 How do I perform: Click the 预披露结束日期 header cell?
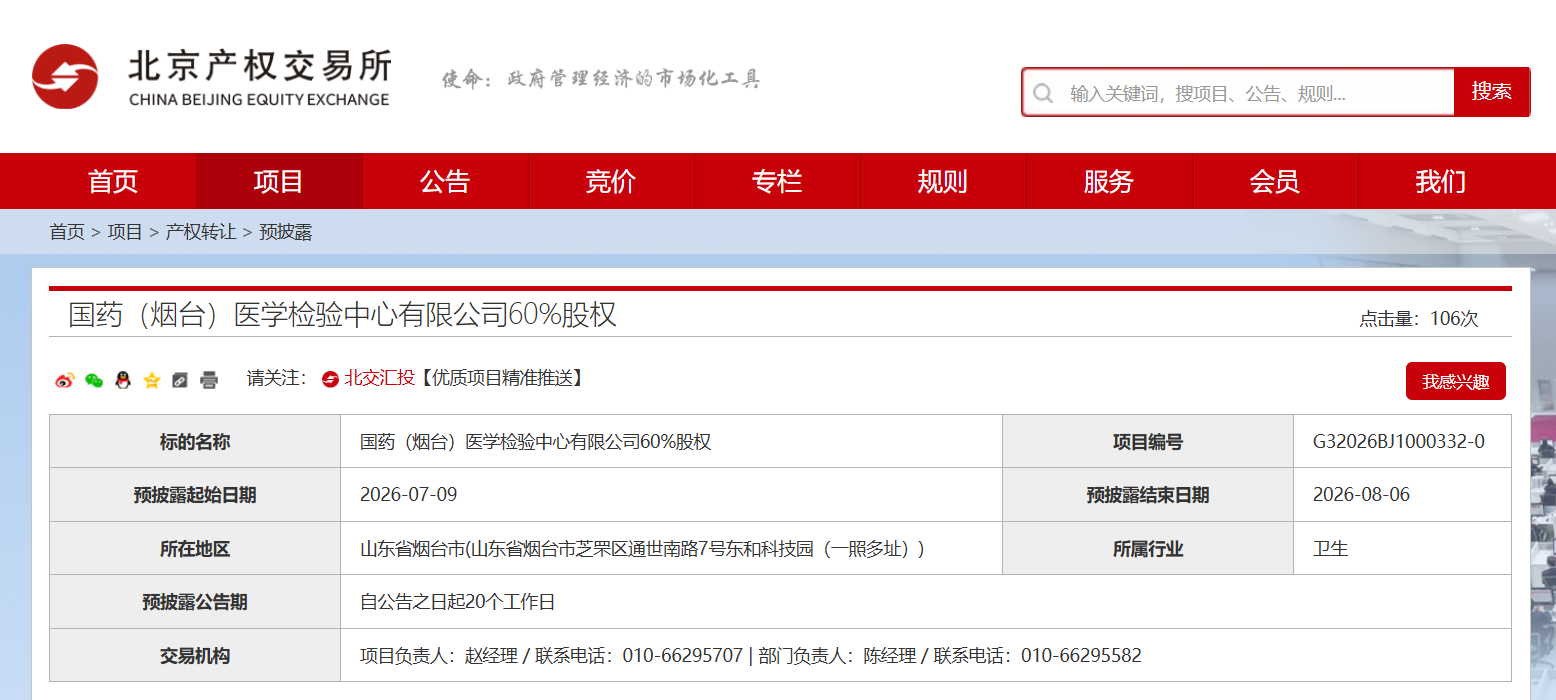click(x=1148, y=495)
